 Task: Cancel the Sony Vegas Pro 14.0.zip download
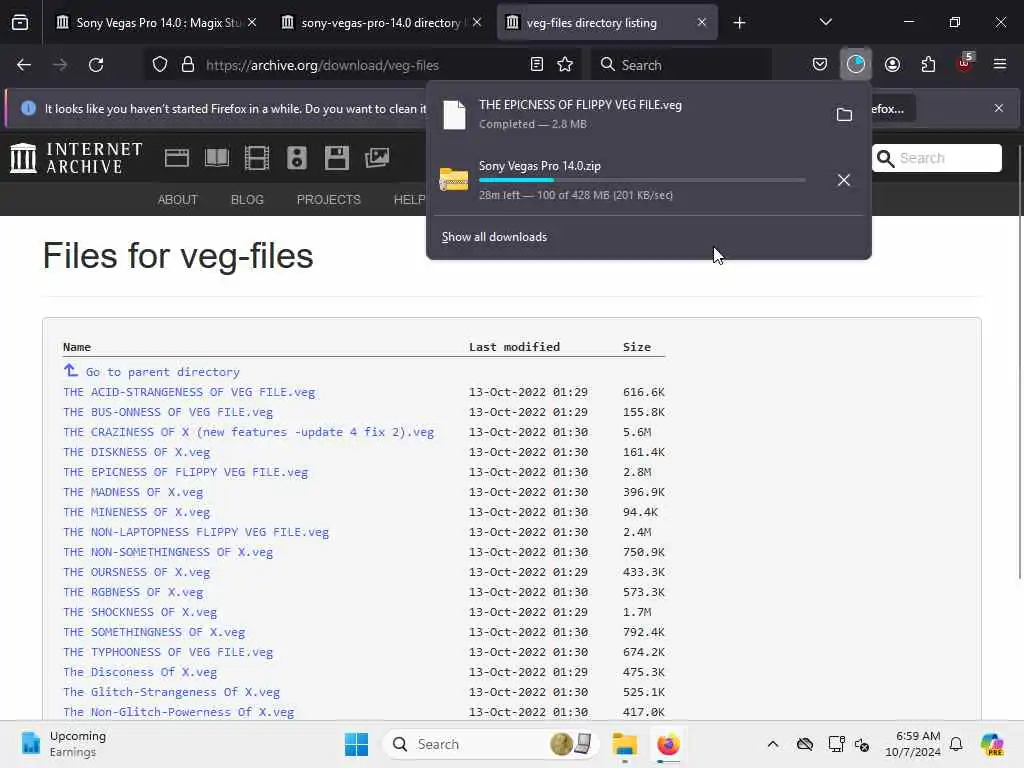844,180
